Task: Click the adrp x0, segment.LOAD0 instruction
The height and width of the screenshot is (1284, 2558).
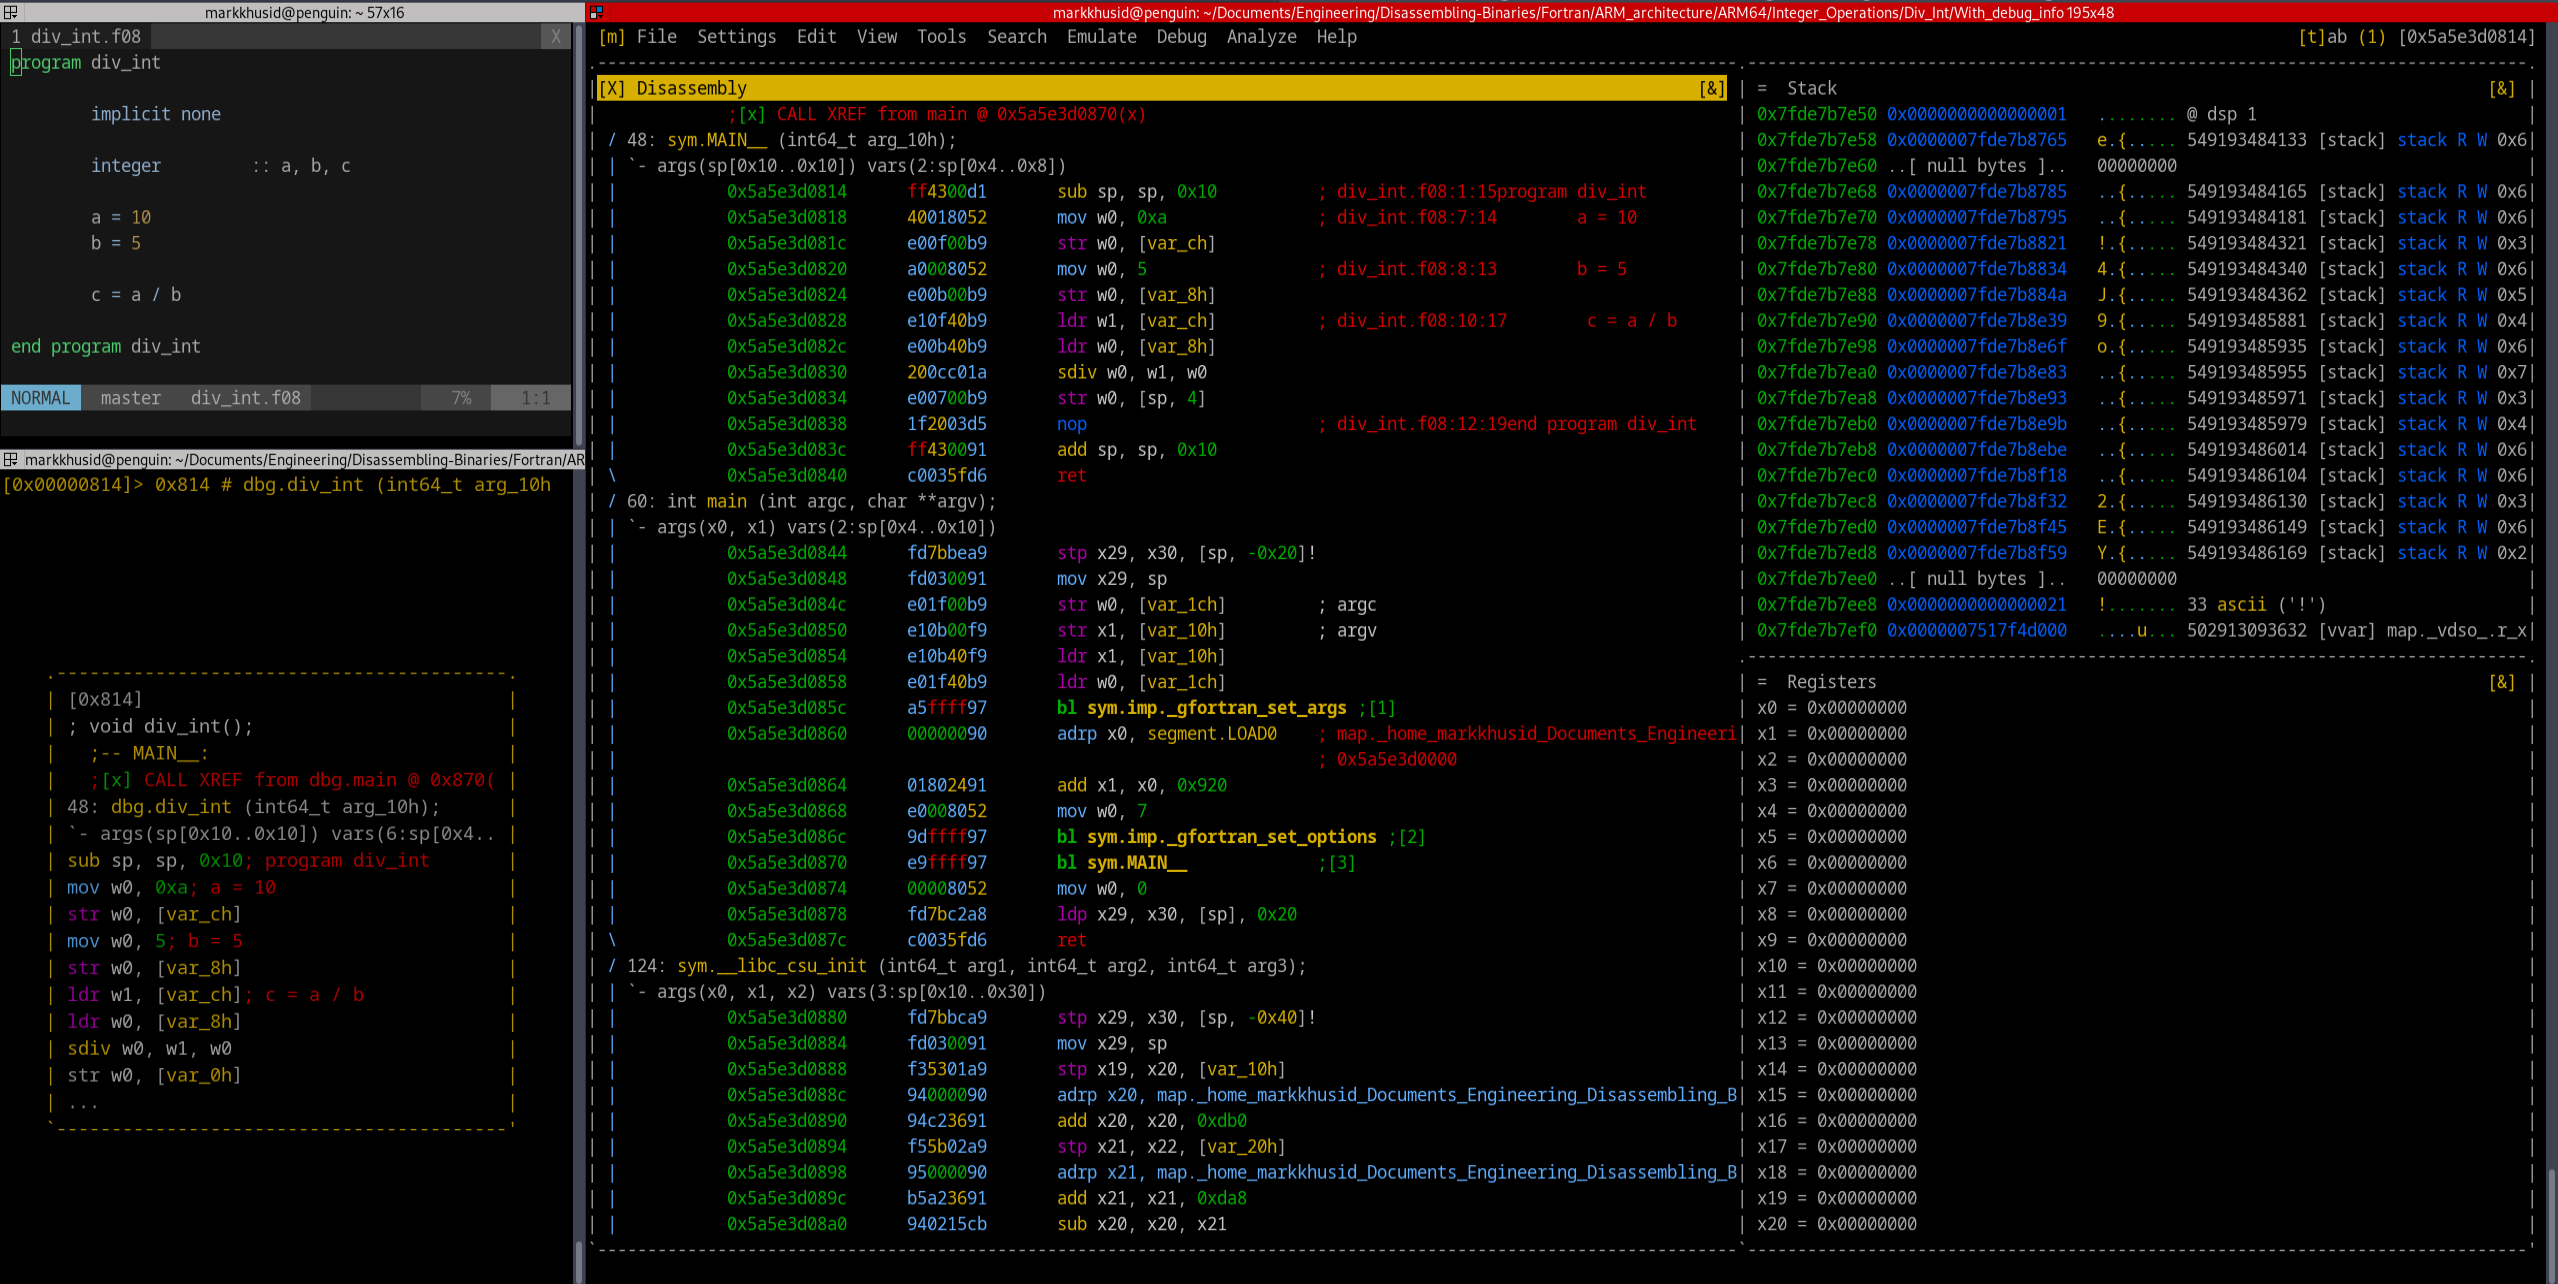Action: click(x=1166, y=734)
